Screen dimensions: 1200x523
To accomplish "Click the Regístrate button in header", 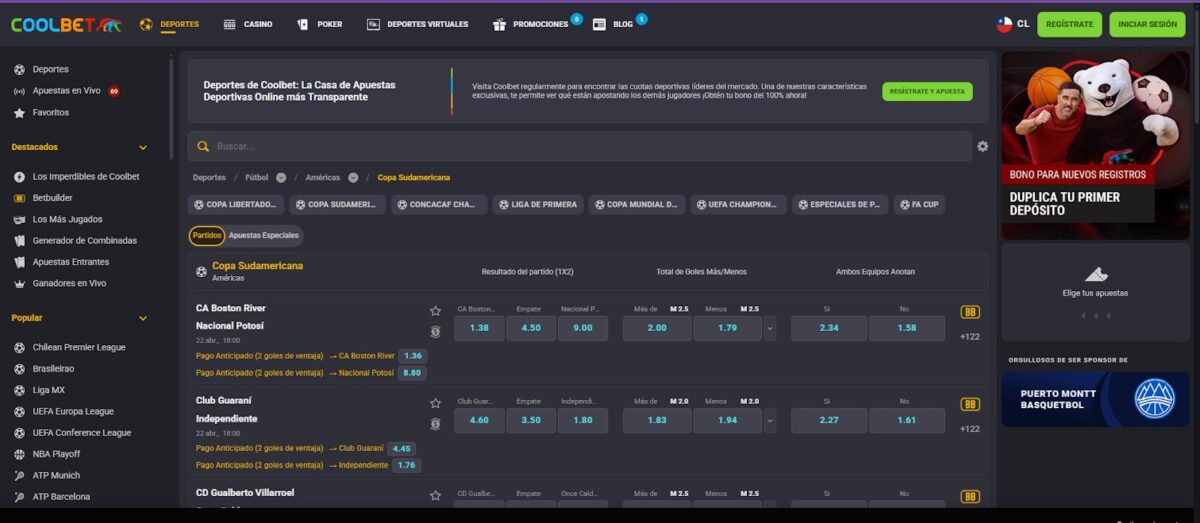I will pos(1069,24).
